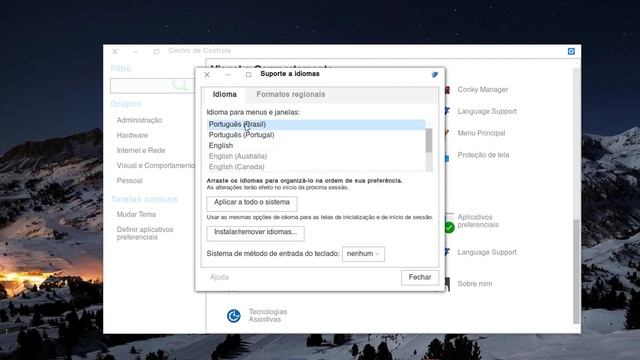Viewport: 640px width, 360px height.
Task: Click the magnifier icon in Filtro field
Action: [180, 85]
